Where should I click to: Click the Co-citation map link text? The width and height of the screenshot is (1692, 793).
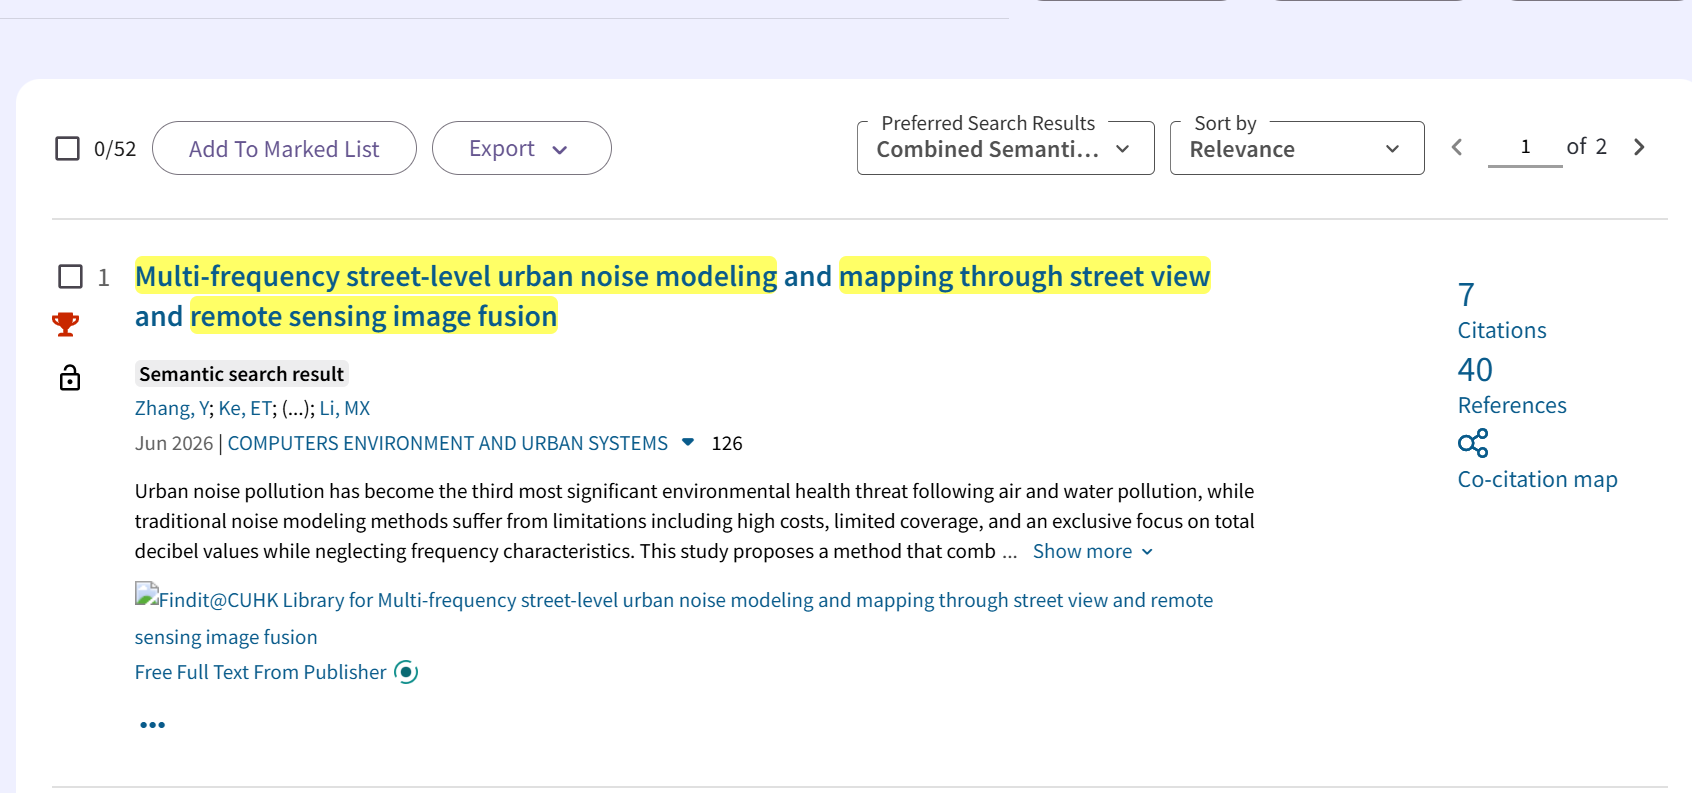pyautogui.click(x=1537, y=480)
